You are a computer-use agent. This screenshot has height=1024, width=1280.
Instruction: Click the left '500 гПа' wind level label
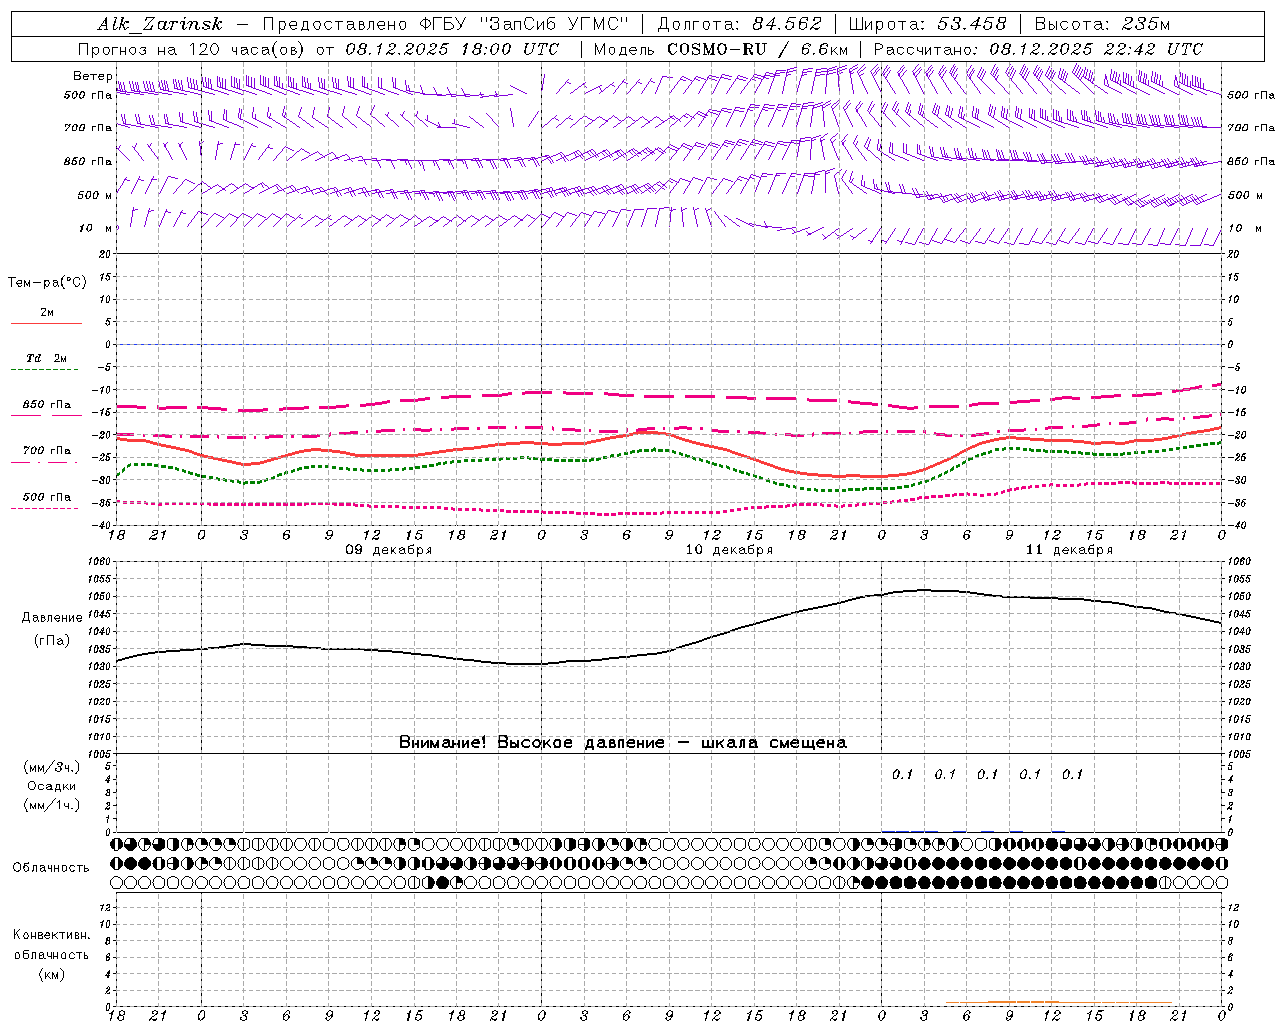click(x=88, y=95)
